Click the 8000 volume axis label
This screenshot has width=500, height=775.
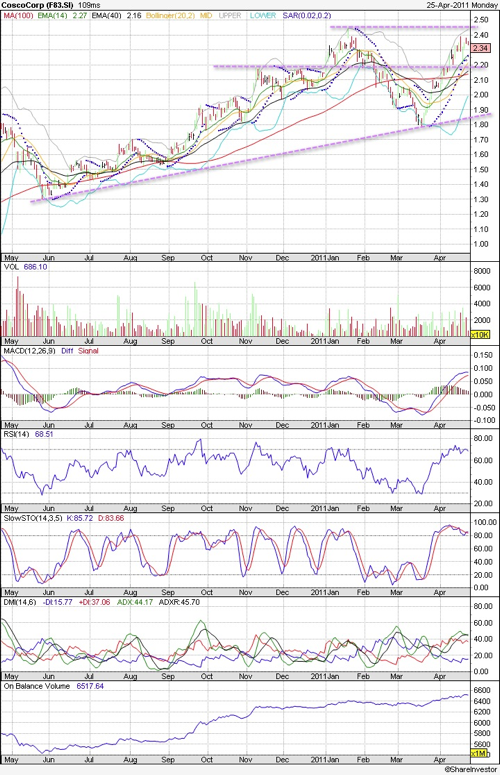pos(482,271)
